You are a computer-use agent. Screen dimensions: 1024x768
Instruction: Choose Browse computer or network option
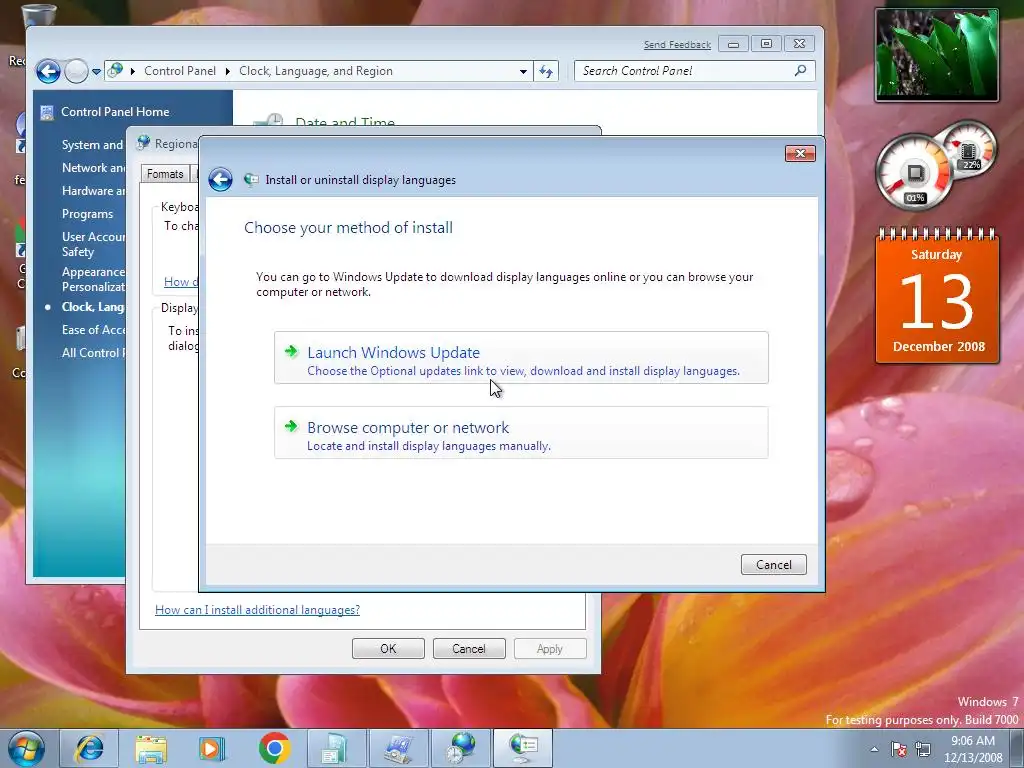[x=521, y=432]
